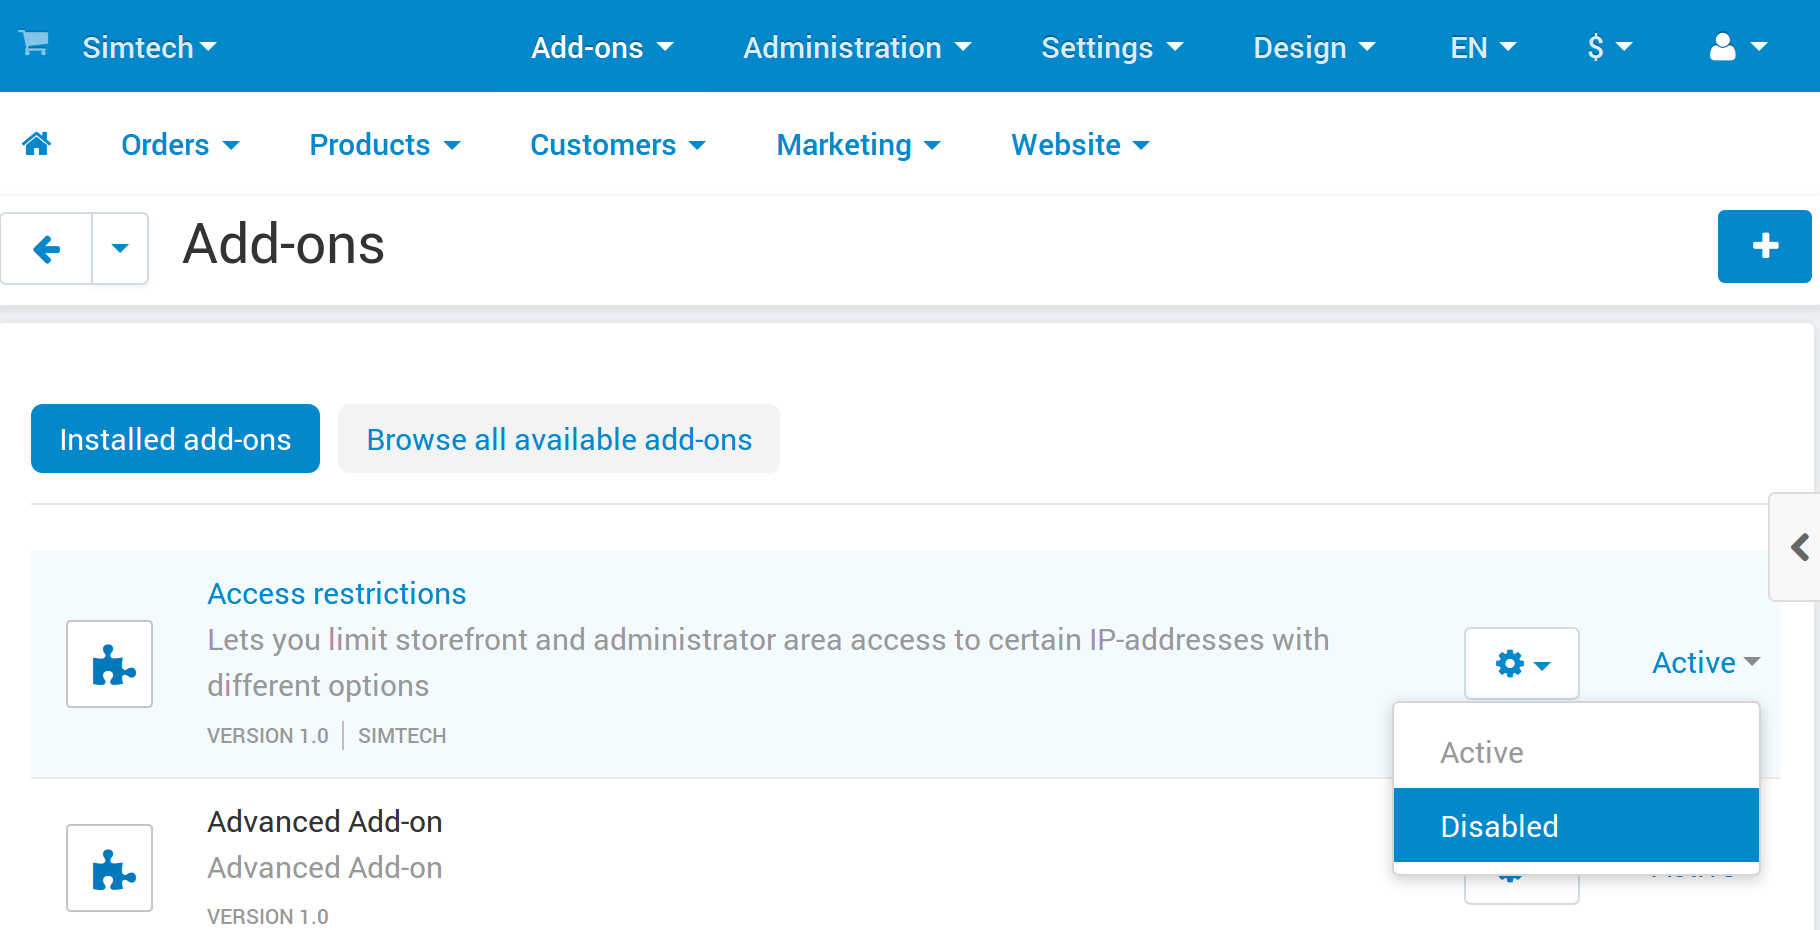Viewport: 1820px width, 930px height.
Task: Click the SIMTECH vendor label
Action: click(x=402, y=736)
